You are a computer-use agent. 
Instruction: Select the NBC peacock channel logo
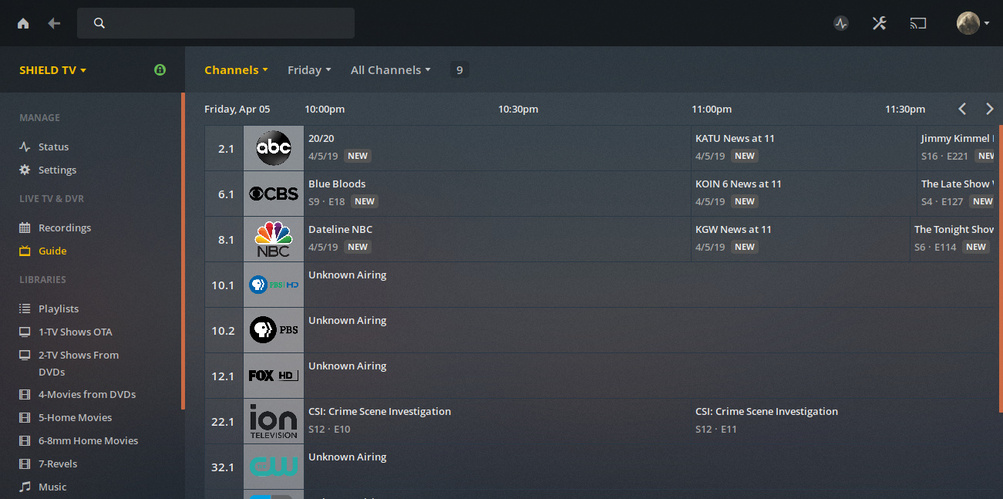point(274,239)
